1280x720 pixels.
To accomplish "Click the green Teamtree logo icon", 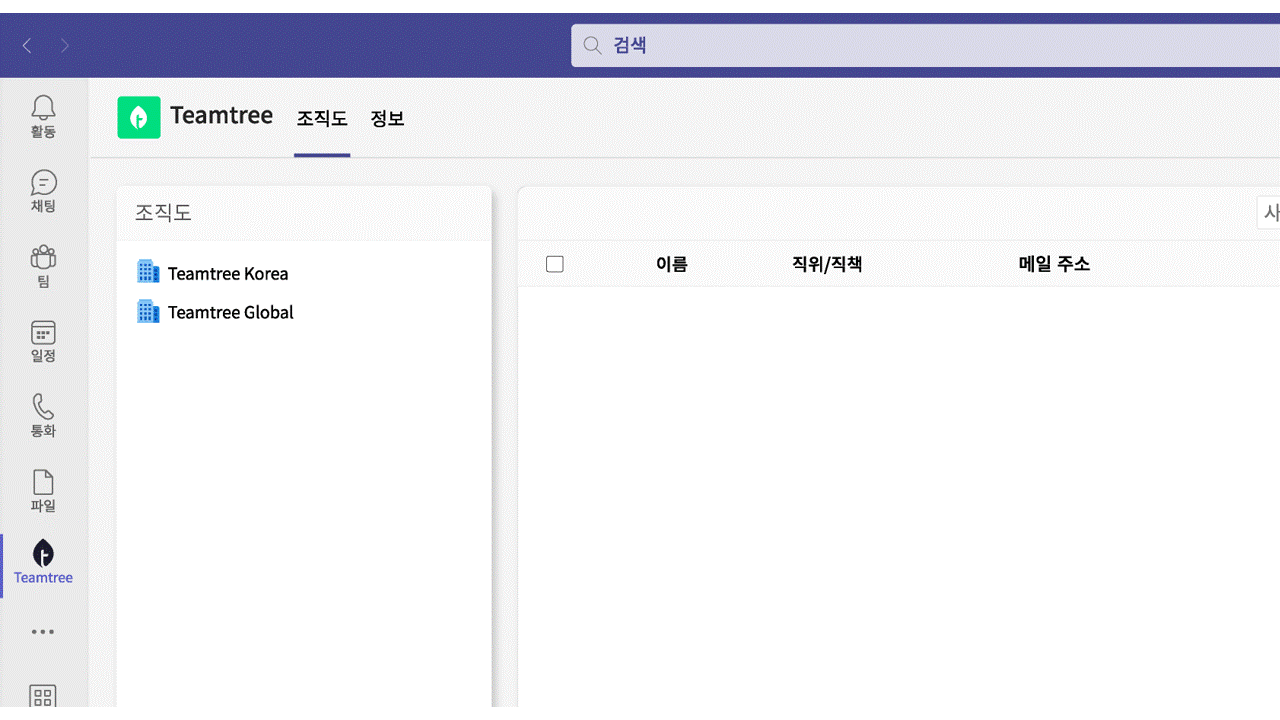I will [x=139, y=117].
